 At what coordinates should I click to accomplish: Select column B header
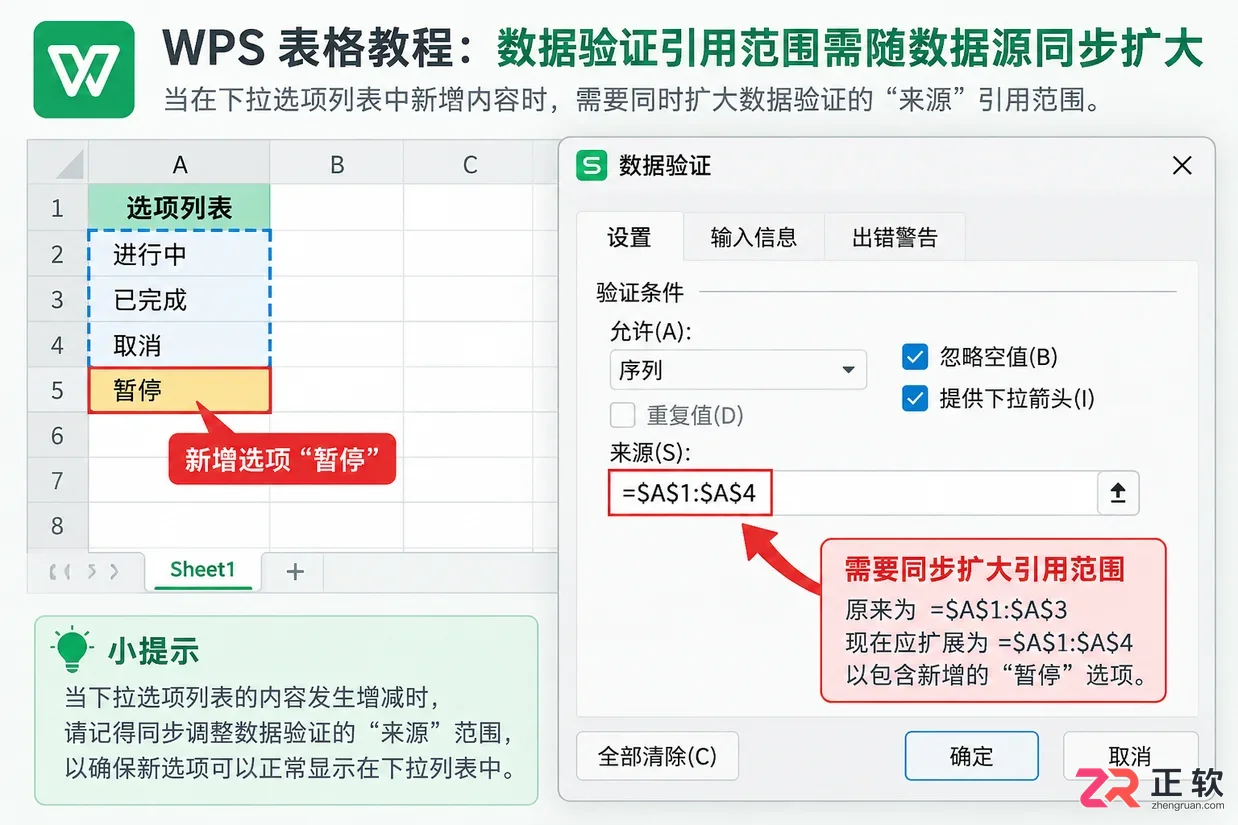[337, 164]
